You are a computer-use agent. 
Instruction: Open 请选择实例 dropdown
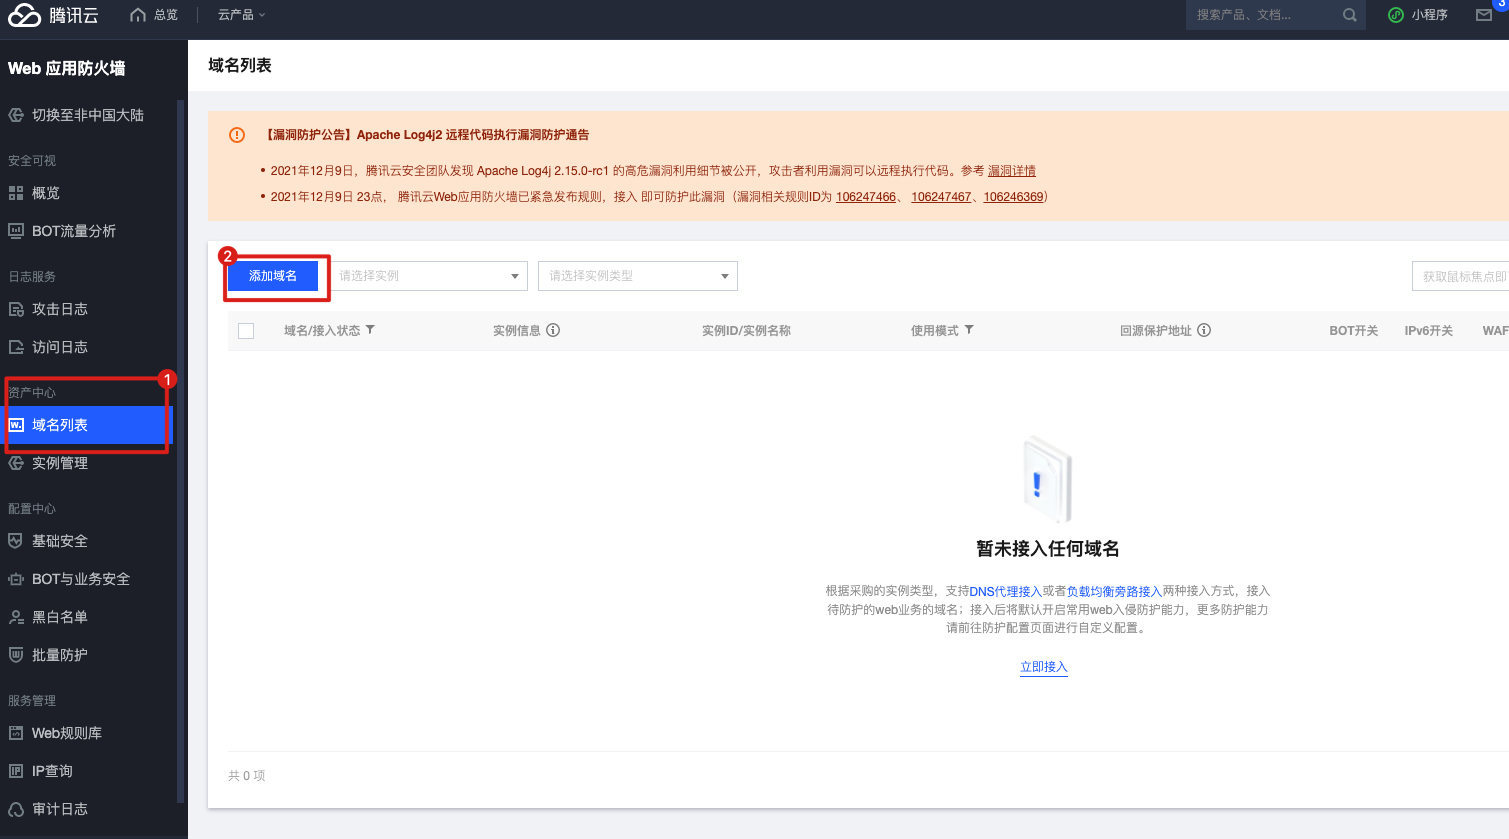point(428,276)
